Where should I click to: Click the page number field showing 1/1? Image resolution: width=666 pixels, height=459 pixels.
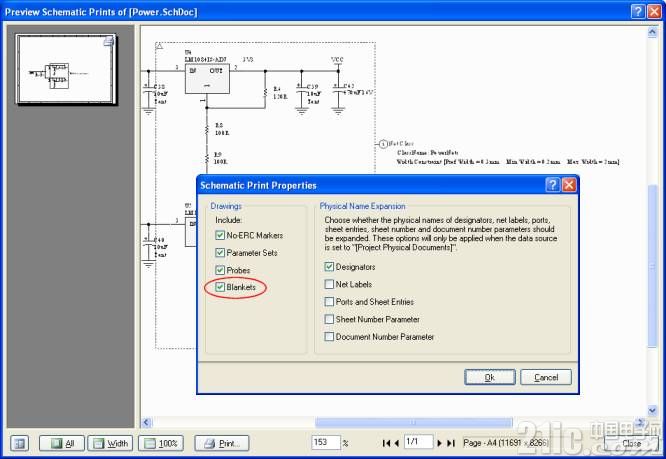coord(418,442)
